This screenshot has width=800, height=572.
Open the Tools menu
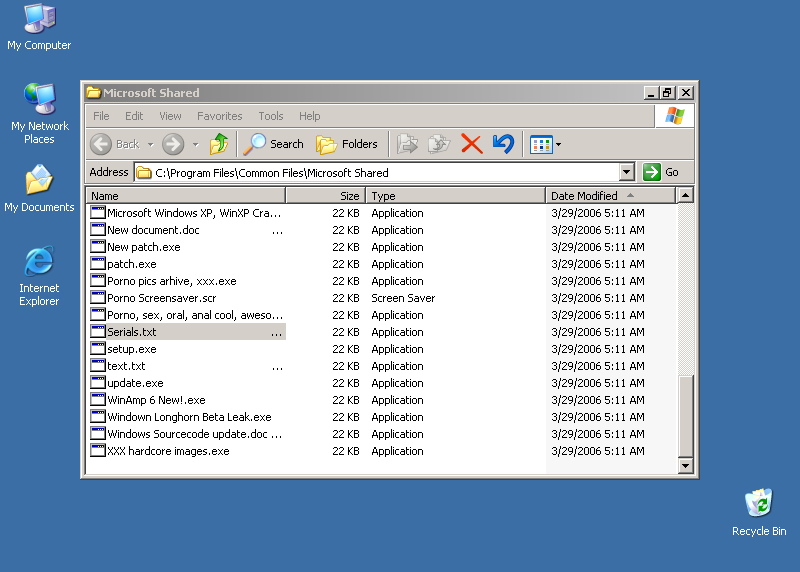270,116
